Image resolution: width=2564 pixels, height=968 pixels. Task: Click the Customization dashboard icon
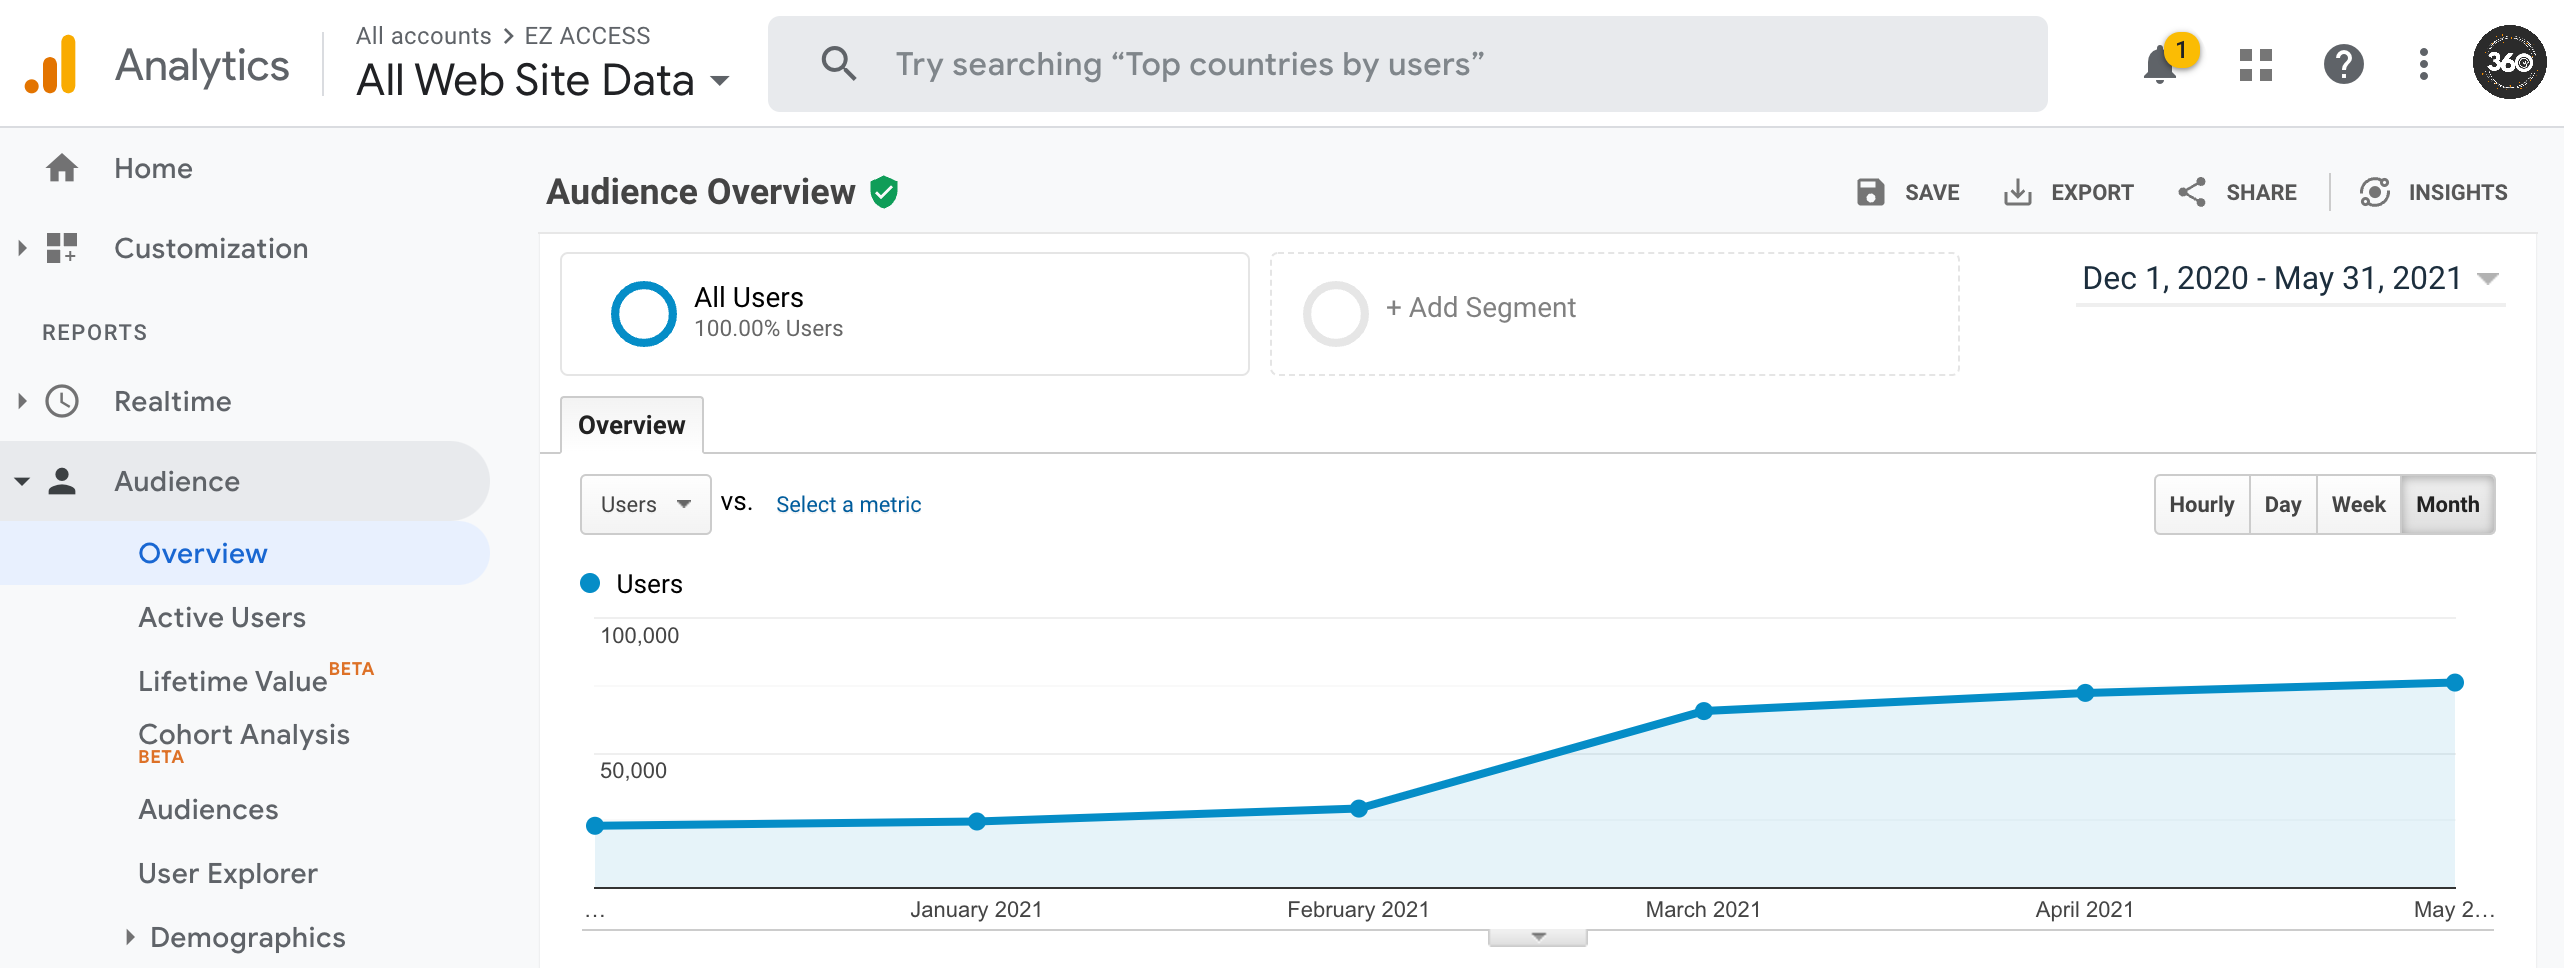62,248
